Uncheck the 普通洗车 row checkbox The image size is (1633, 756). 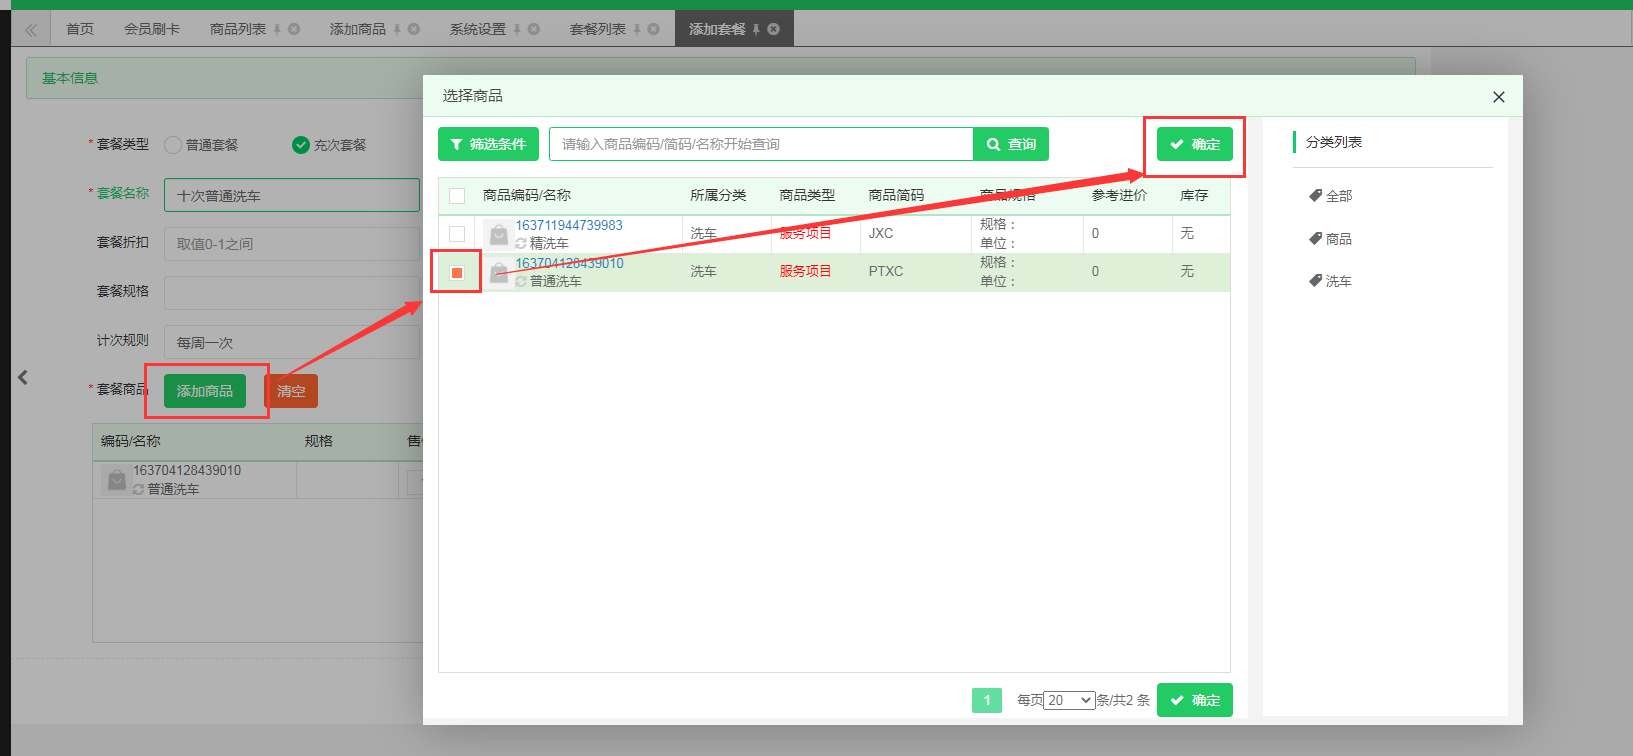(x=457, y=273)
